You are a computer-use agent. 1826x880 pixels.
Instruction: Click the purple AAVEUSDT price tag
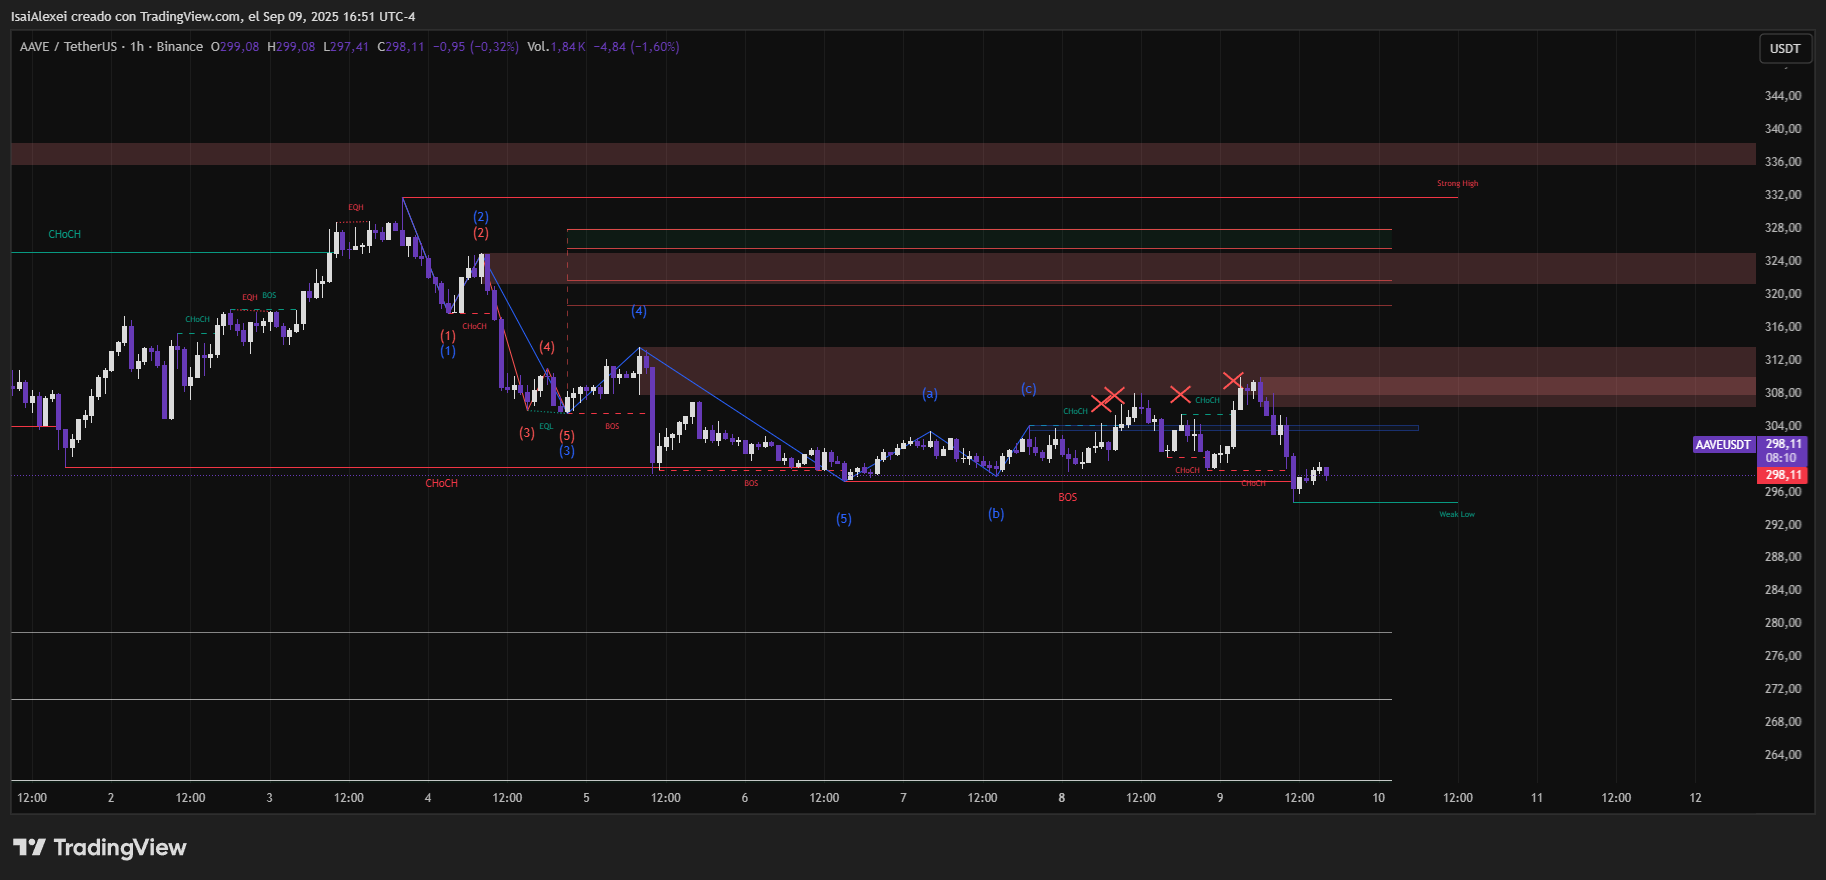click(x=1723, y=445)
